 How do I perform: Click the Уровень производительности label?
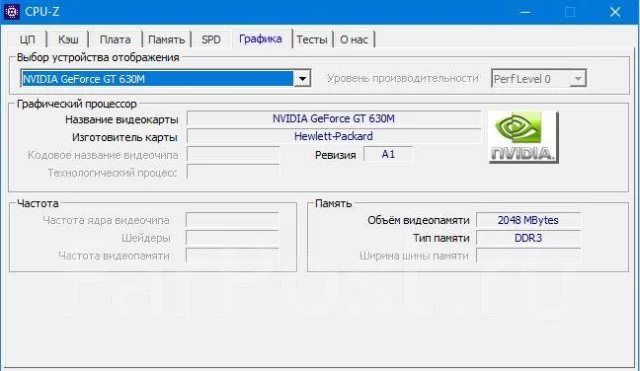point(402,78)
